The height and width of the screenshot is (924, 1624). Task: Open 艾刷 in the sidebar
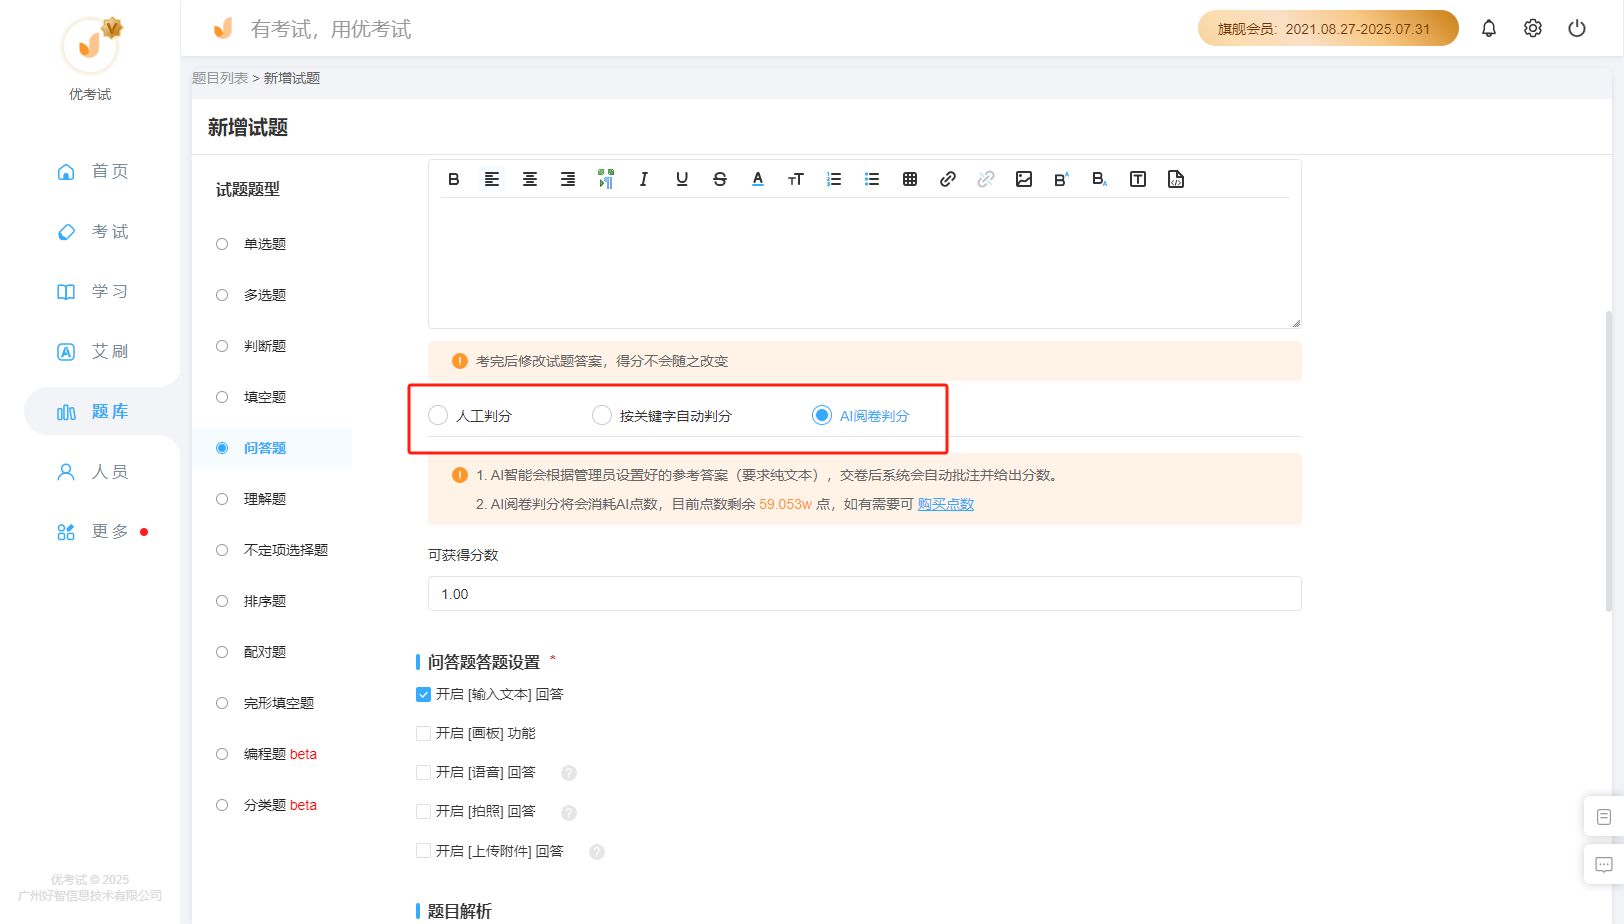[x=93, y=351]
